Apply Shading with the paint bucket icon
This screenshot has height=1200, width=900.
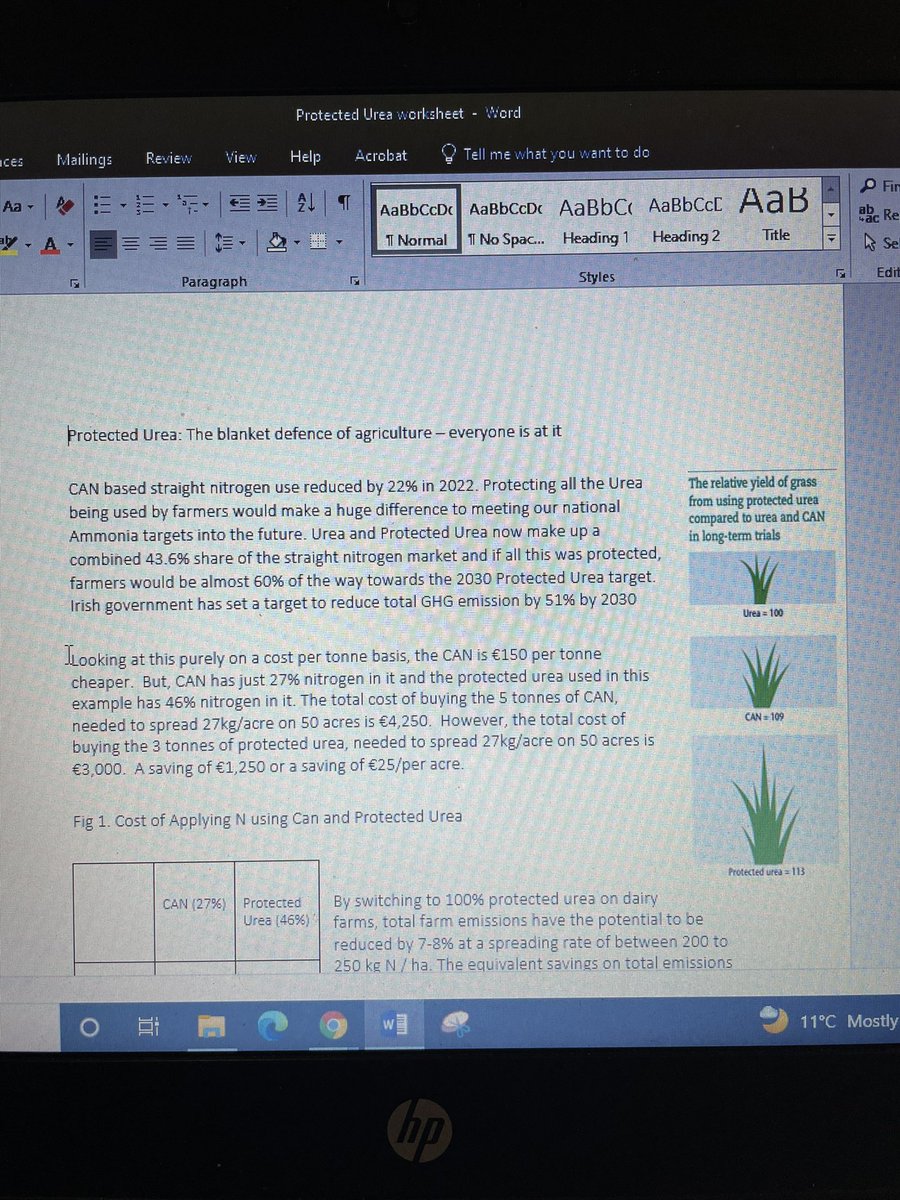[275, 241]
